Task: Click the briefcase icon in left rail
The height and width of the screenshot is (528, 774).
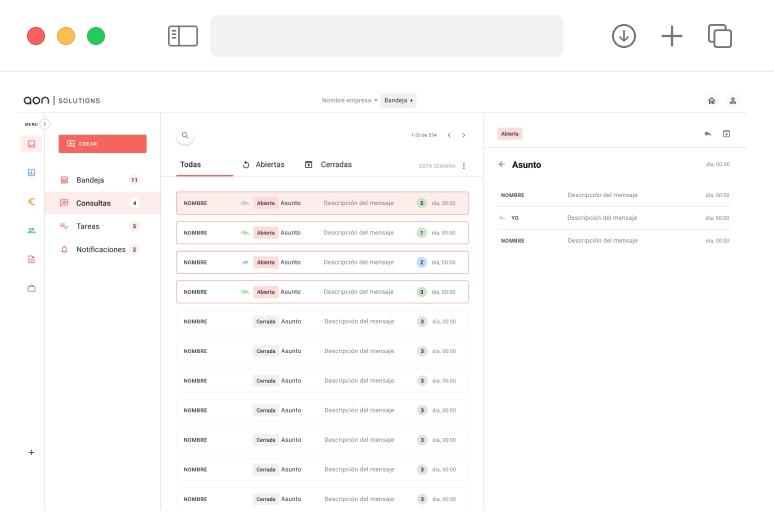Action: 31,288
